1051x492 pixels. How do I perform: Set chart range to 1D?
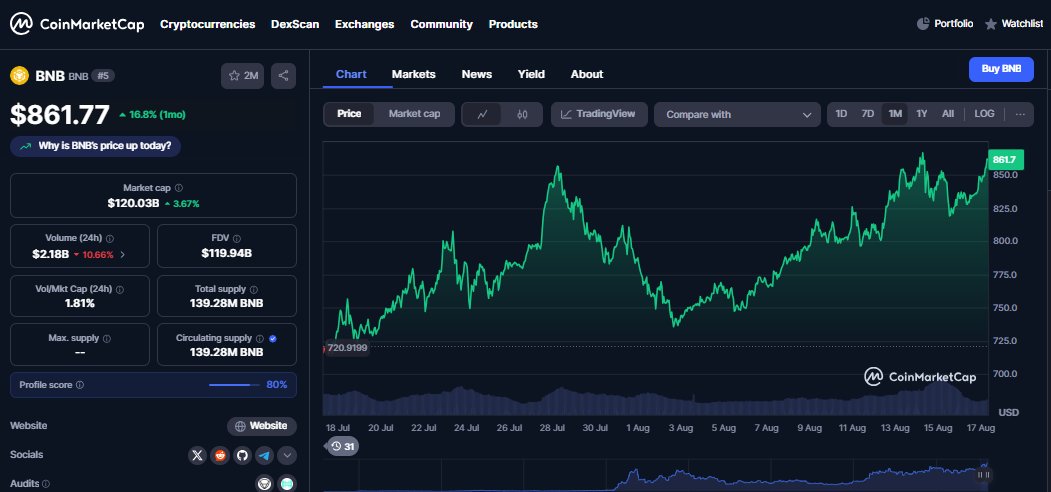click(841, 114)
